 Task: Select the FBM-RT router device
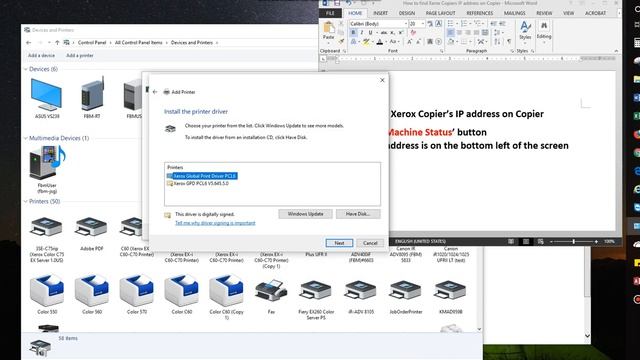coord(92,98)
